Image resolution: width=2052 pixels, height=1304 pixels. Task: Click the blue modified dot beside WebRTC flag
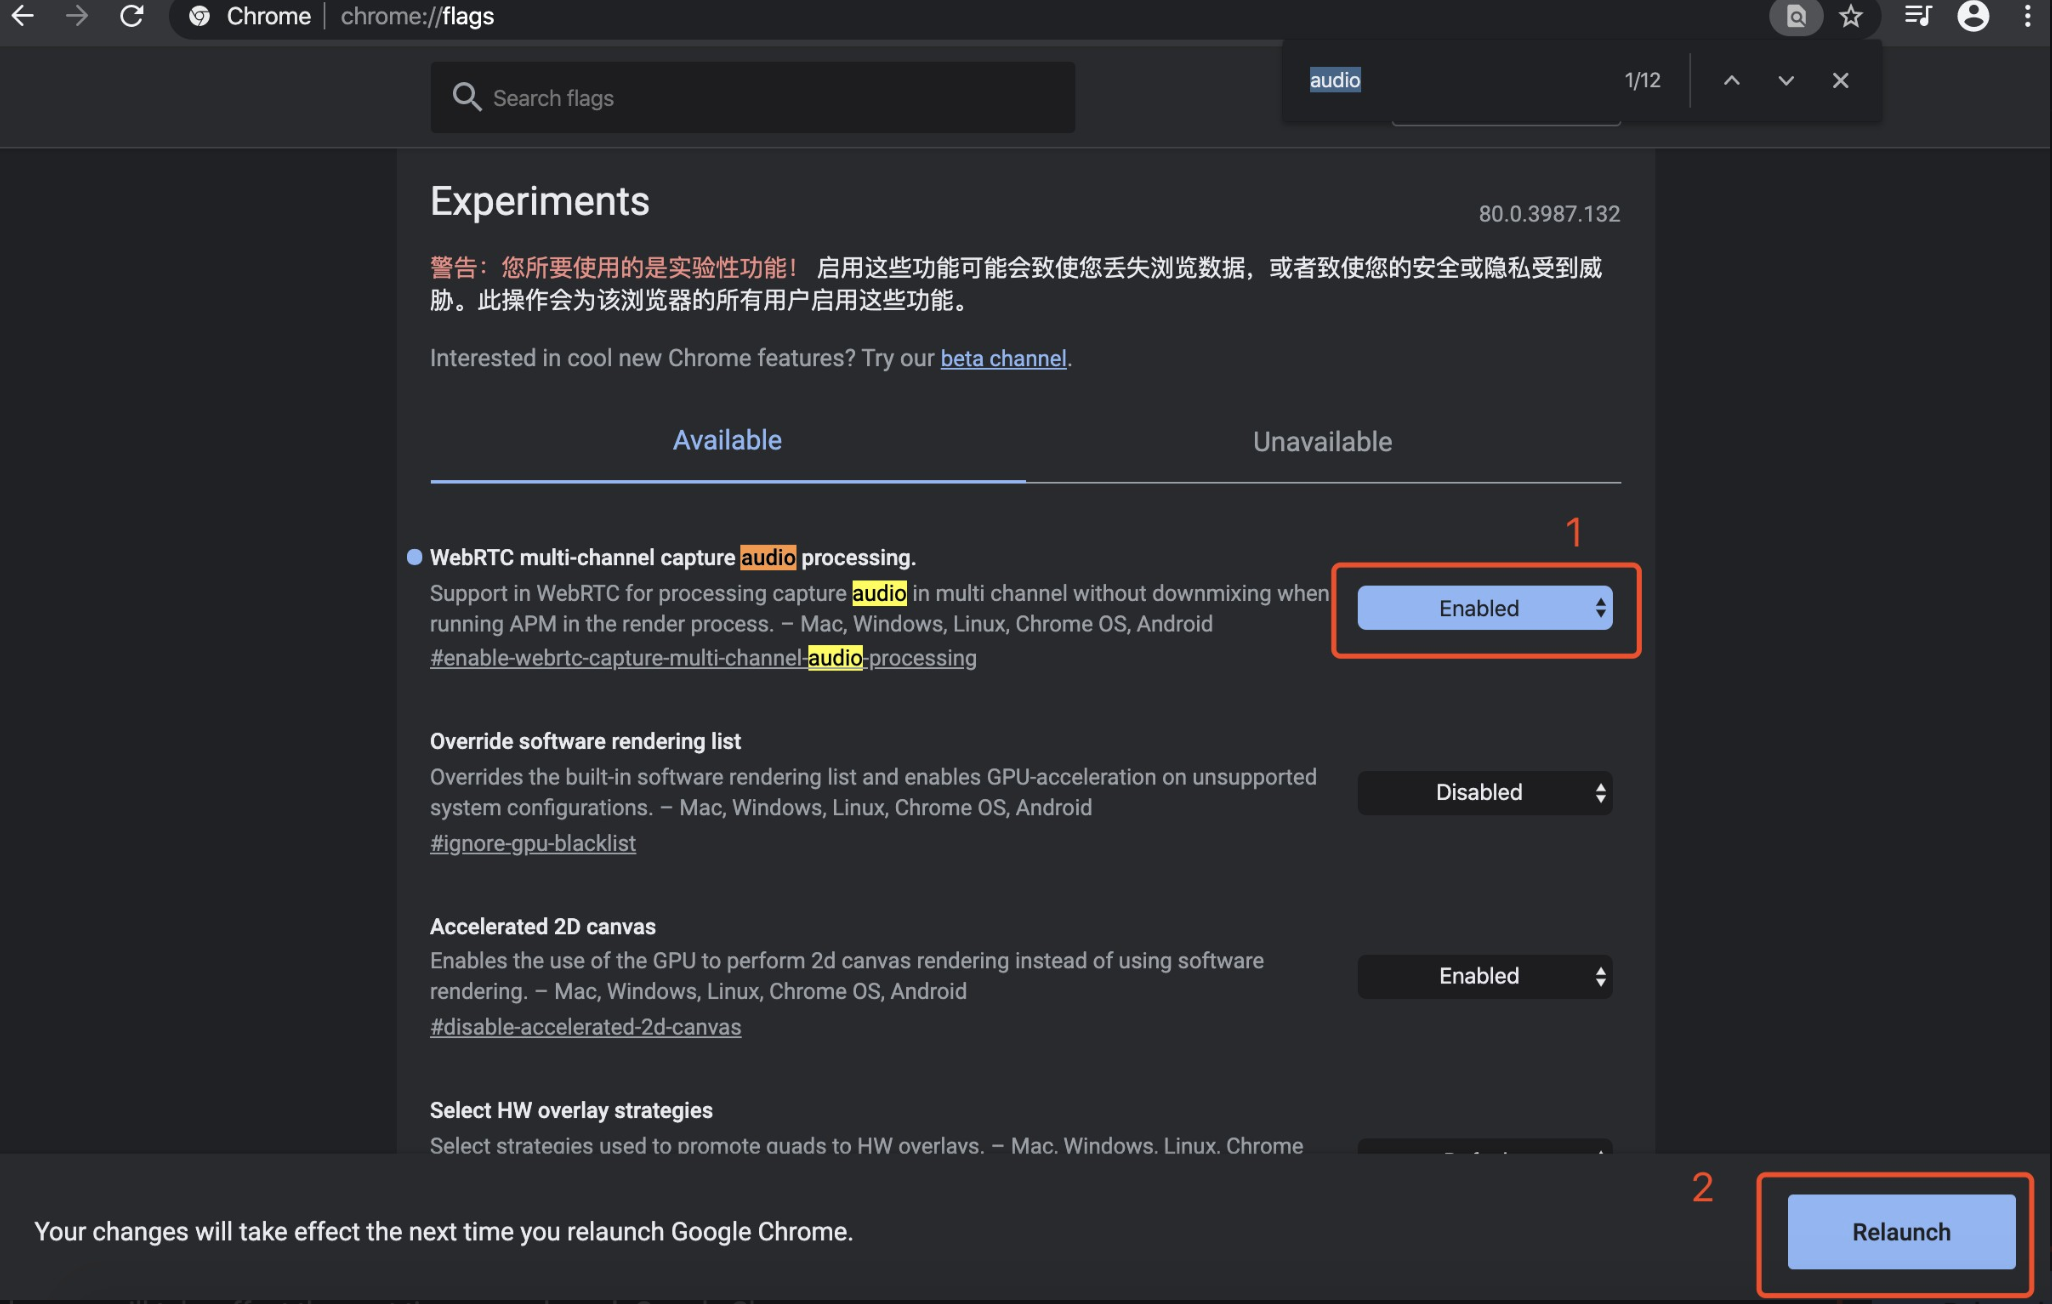[x=414, y=557]
